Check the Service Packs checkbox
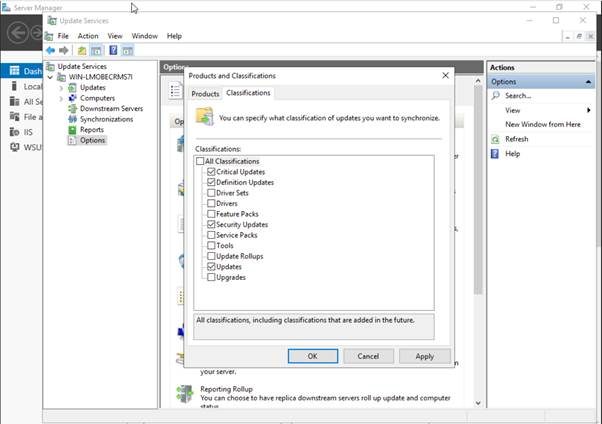602x424 pixels. (211, 235)
